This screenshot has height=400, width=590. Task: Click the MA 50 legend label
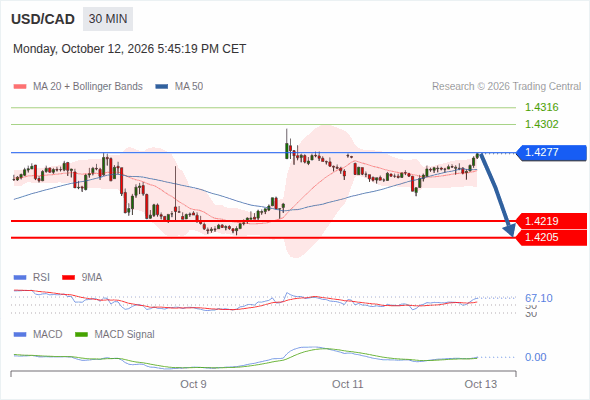(x=189, y=87)
